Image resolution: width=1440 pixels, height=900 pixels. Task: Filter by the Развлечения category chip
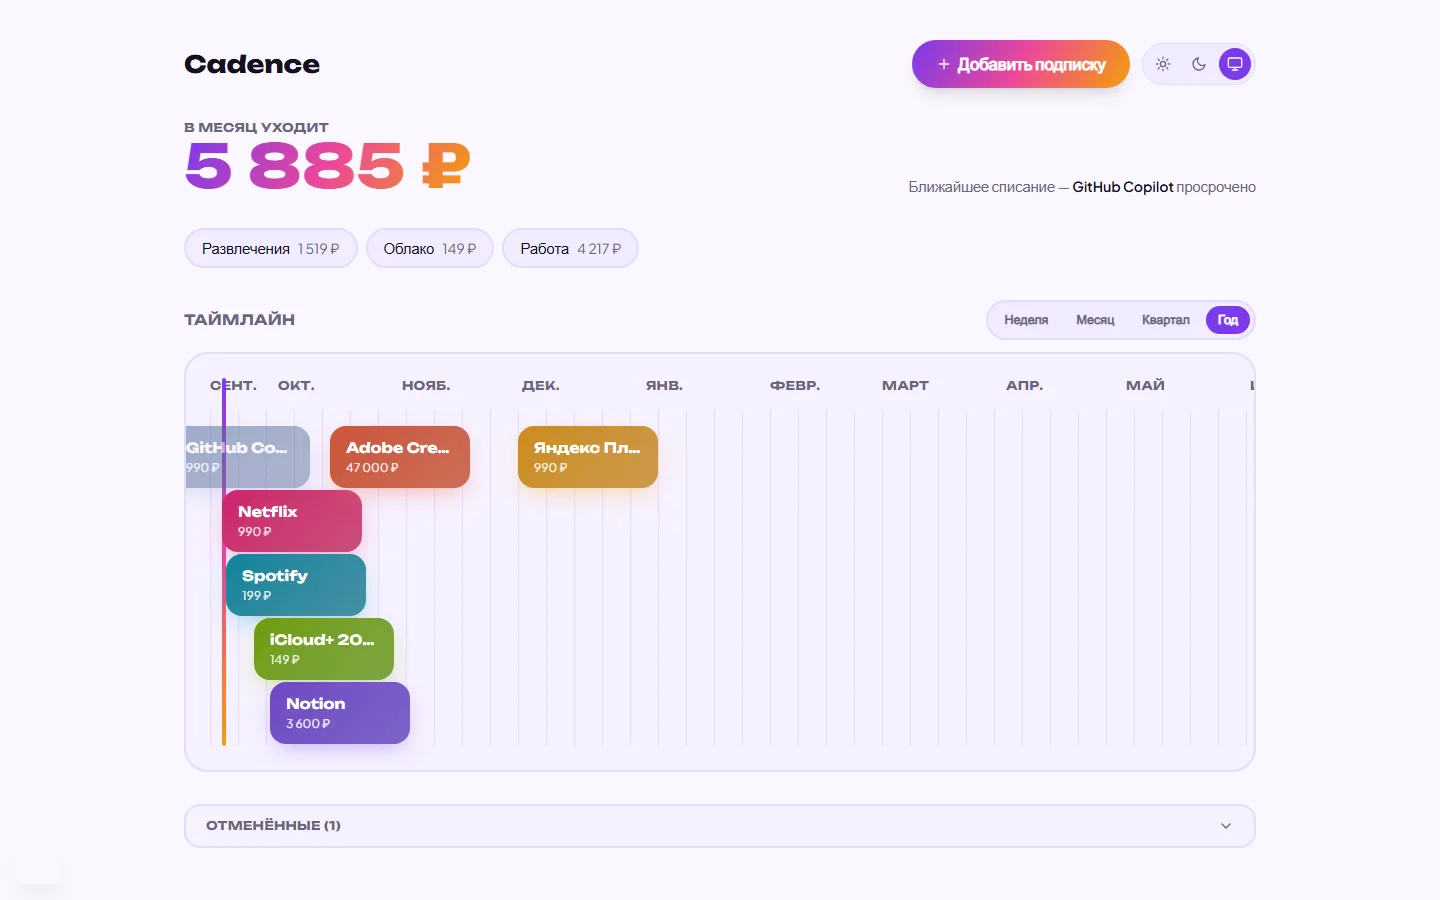point(271,249)
